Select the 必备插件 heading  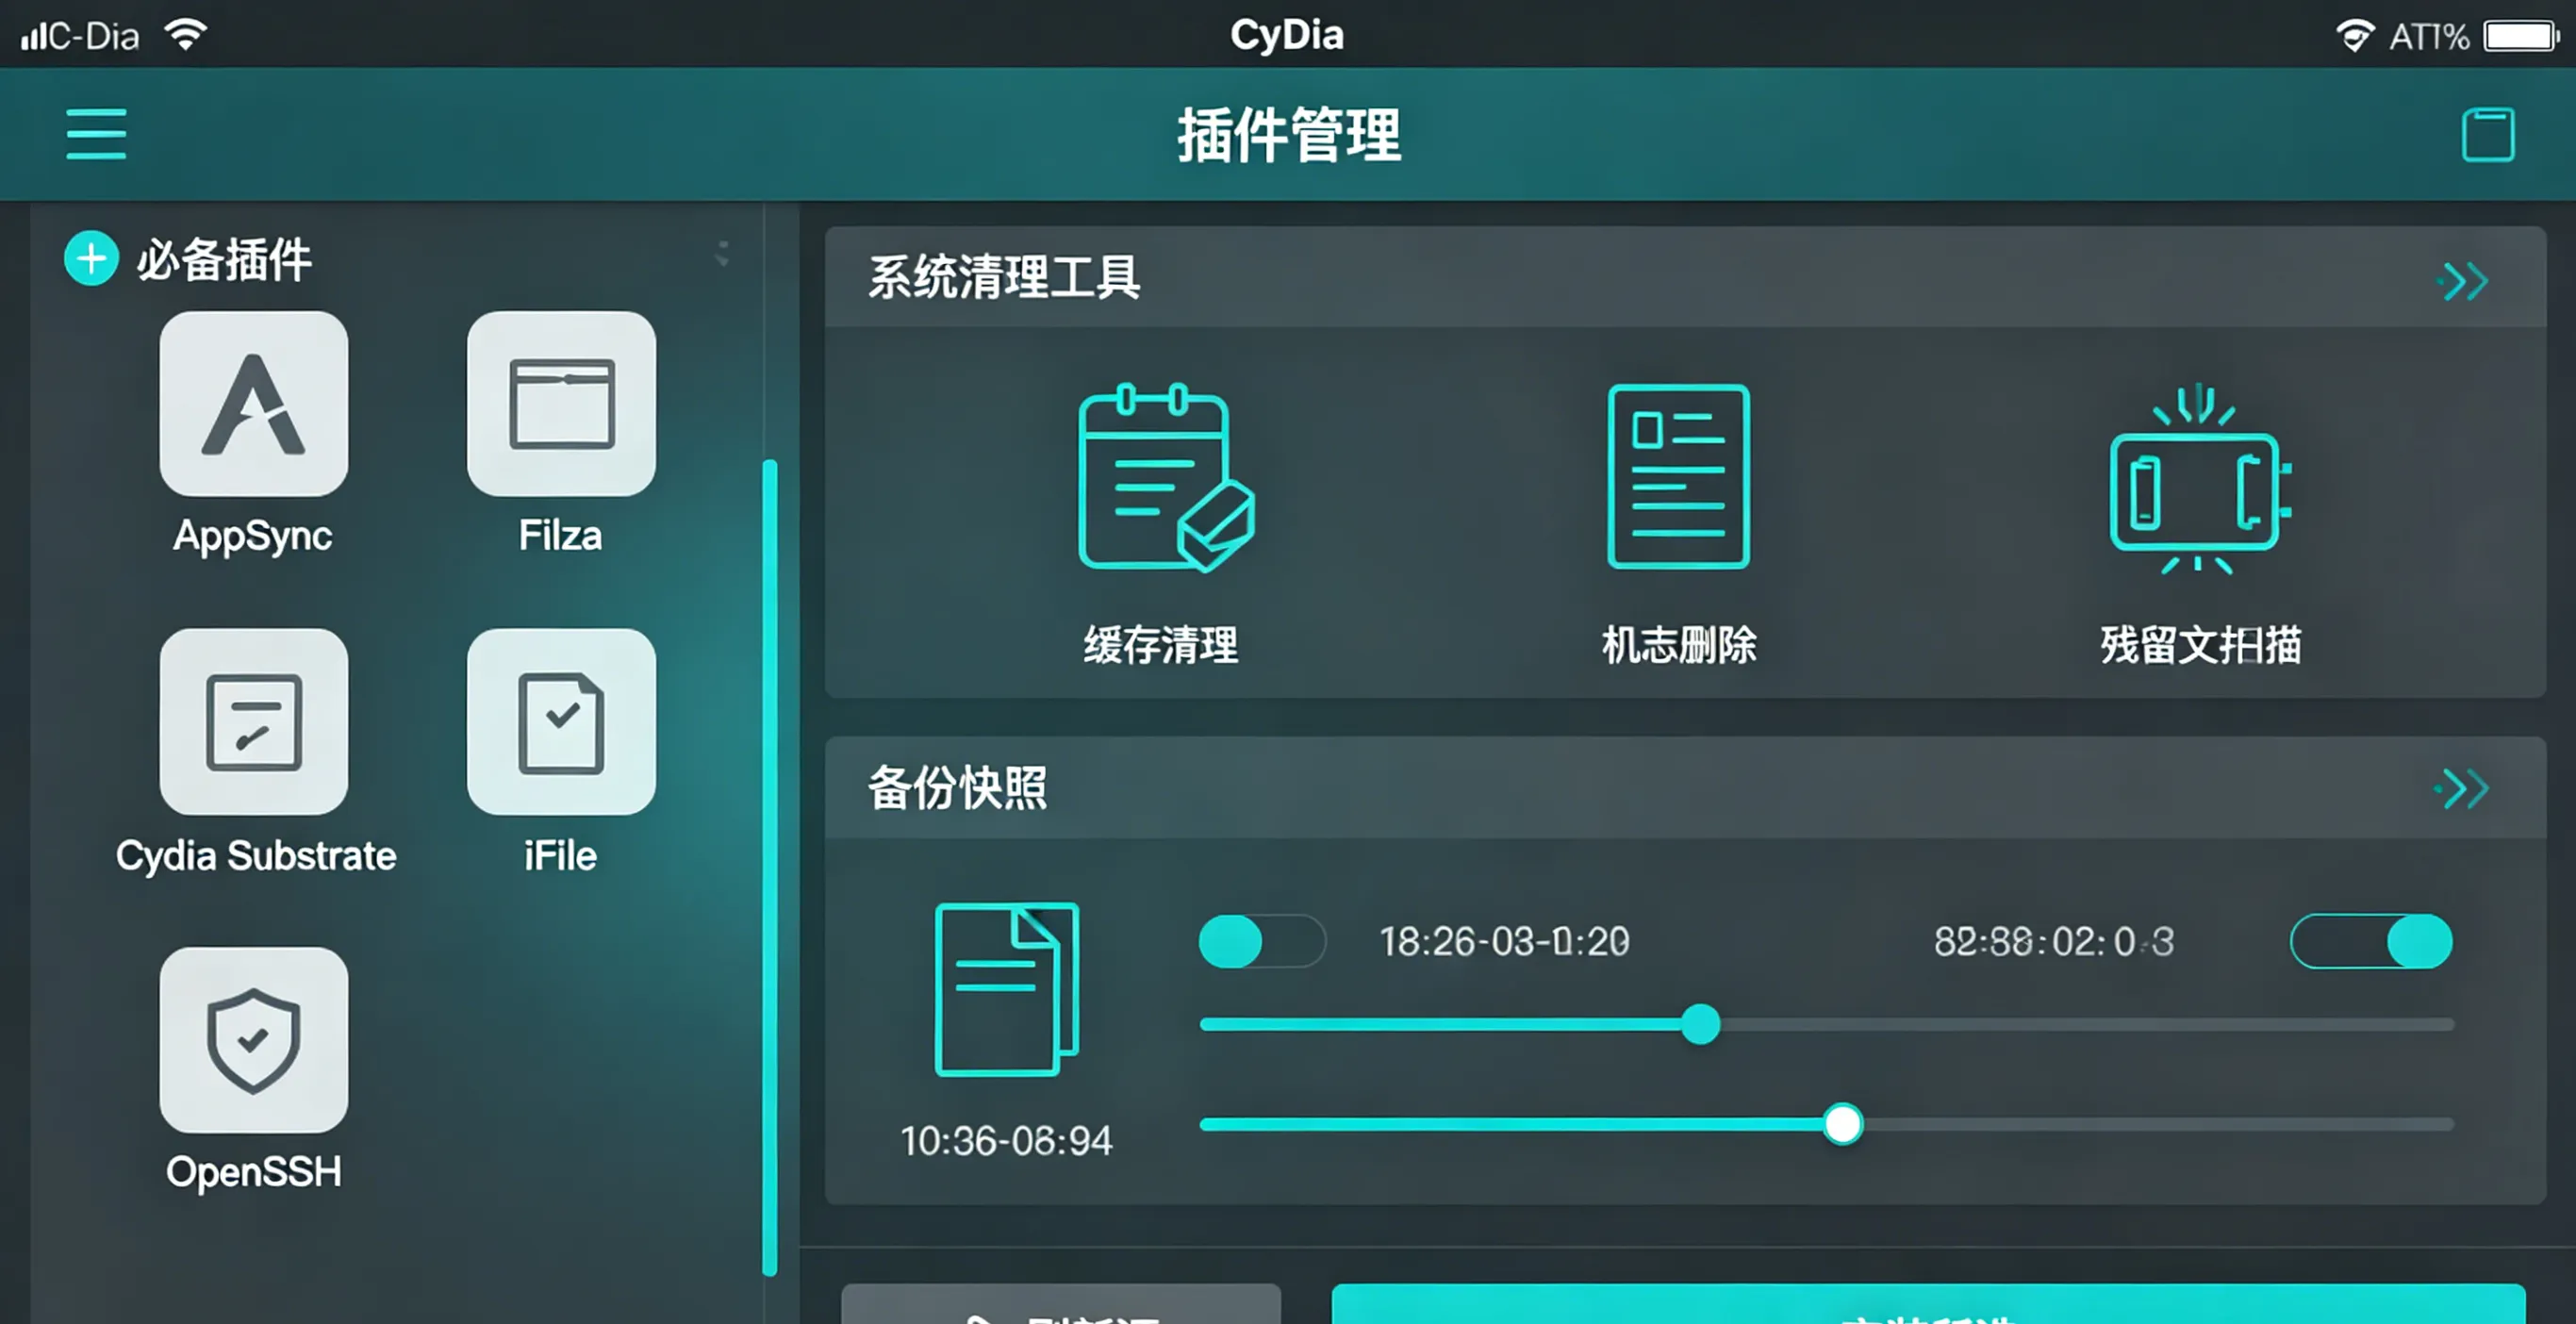[x=224, y=260]
